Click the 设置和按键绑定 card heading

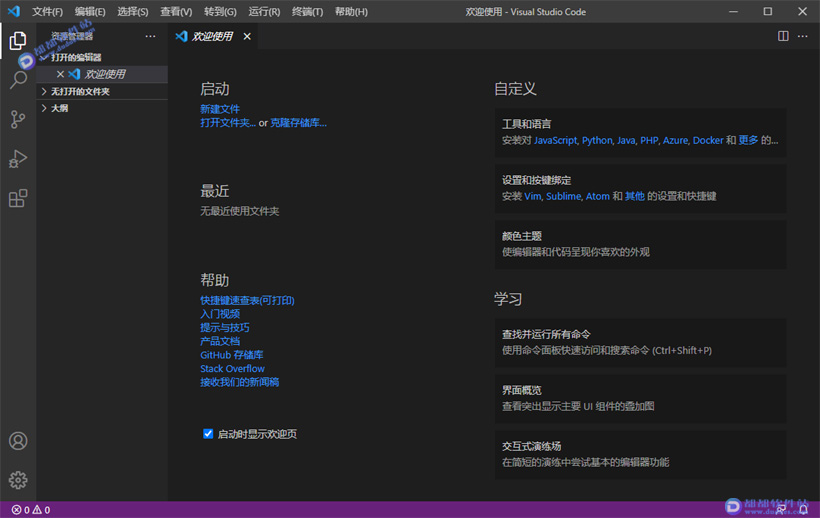pyautogui.click(x=537, y=180)
